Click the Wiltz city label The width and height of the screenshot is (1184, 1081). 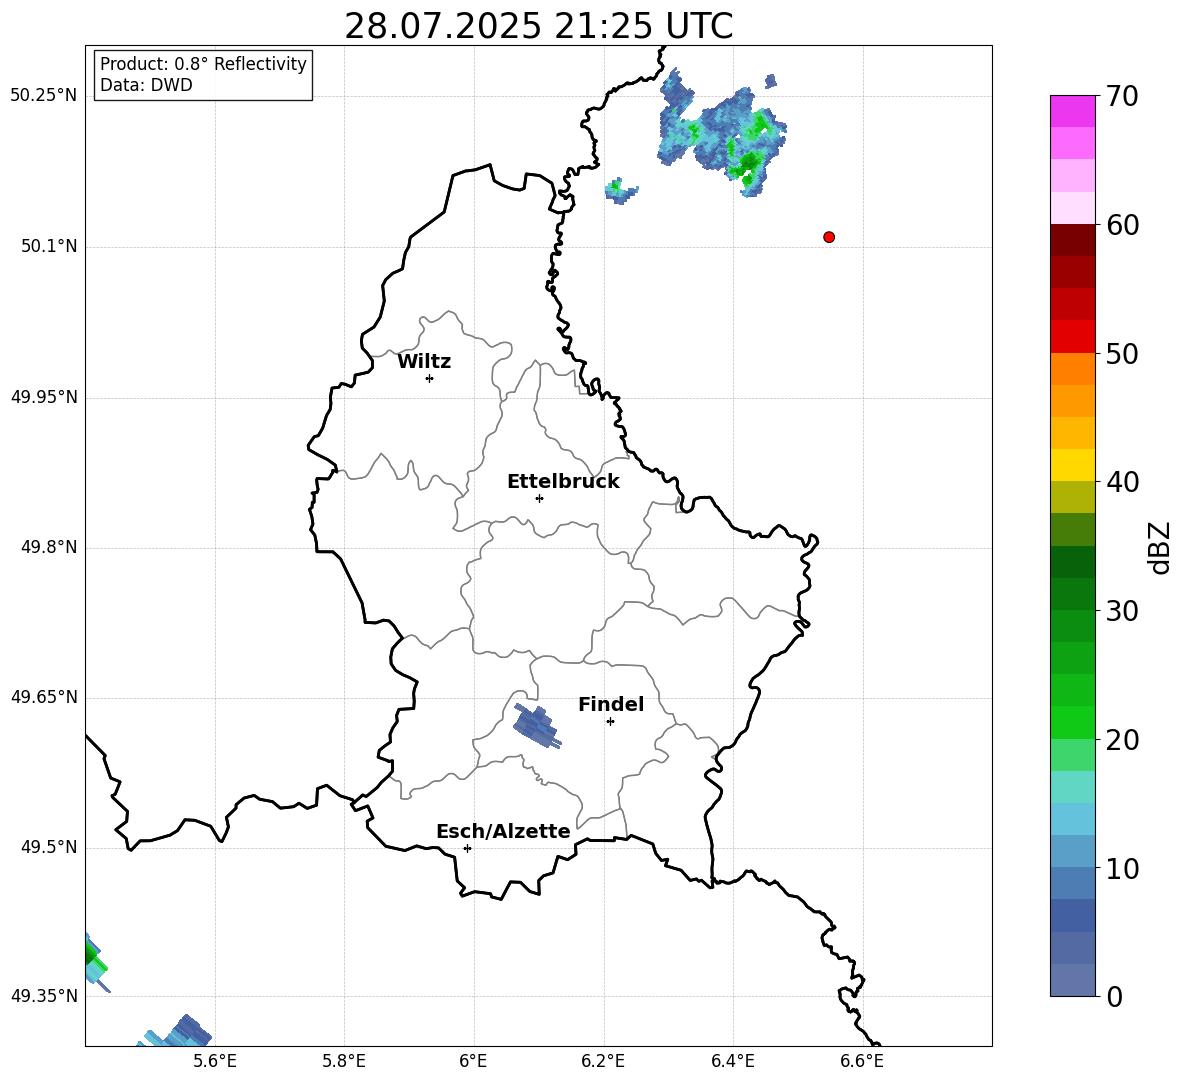424,362
